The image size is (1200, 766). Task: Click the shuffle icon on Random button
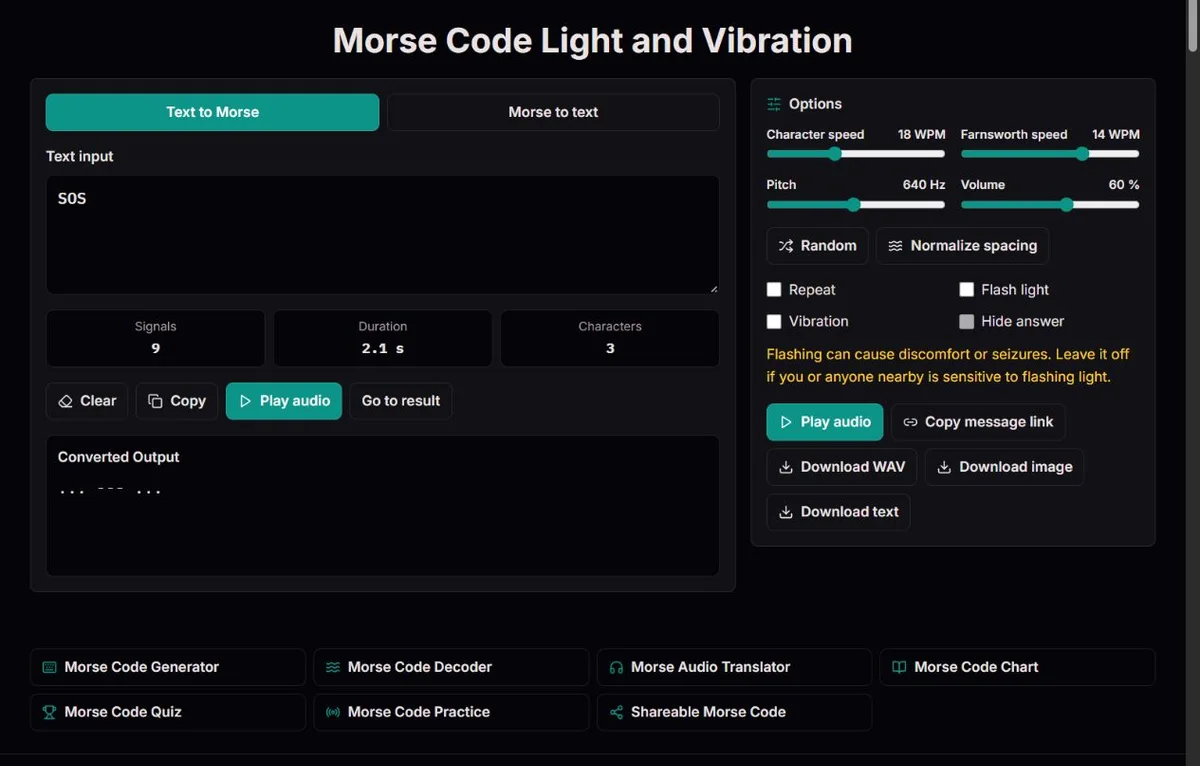click(x=786, y=246)
